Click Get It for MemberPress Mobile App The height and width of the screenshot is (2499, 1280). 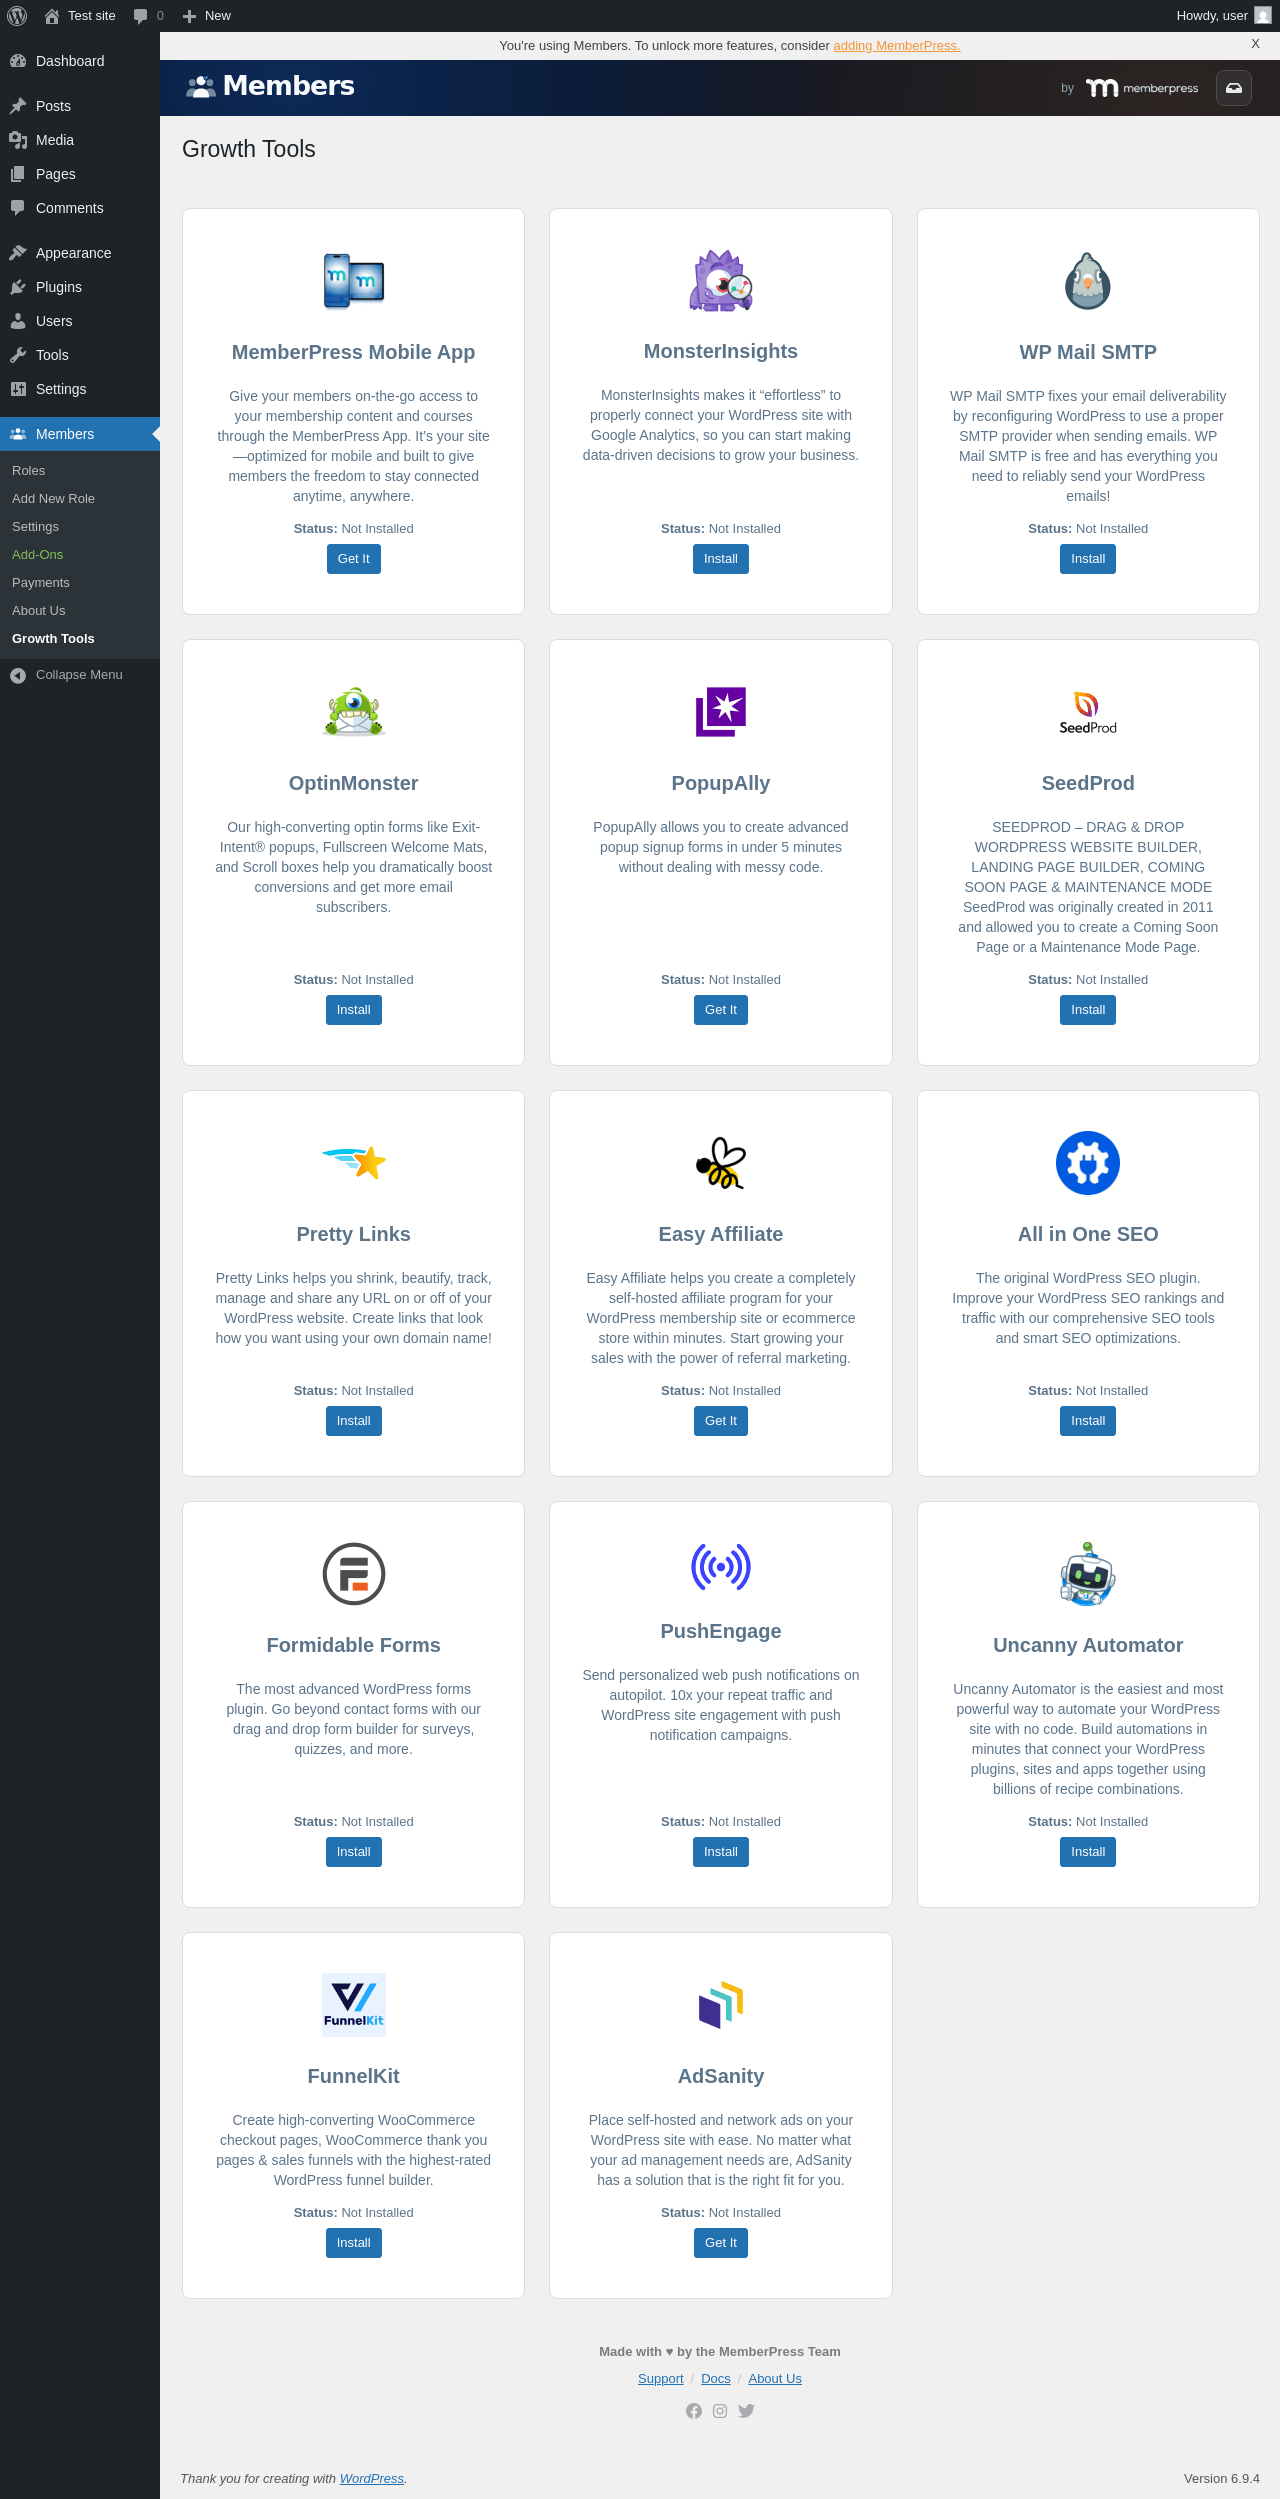(x=354, y=559)
